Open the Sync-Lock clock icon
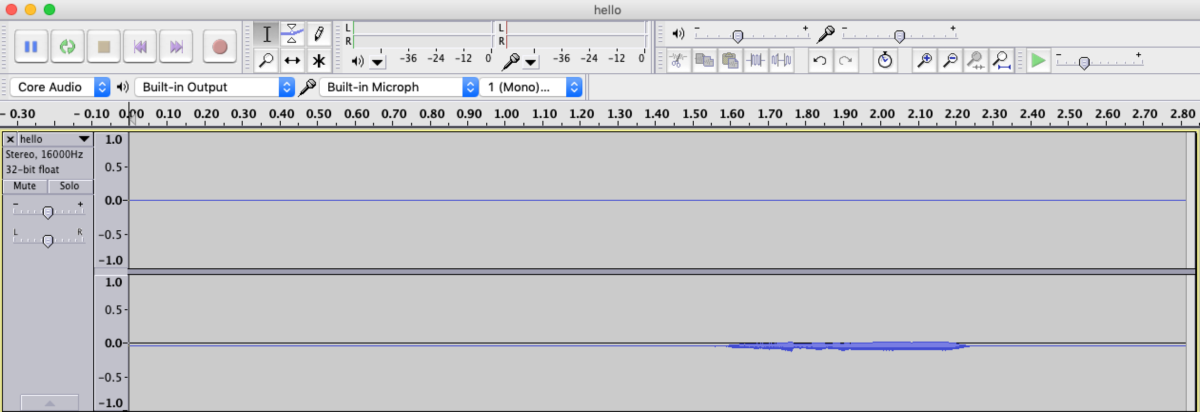Image resolution: width=1200 pixels, height=412 pixels. (x=885, y=61)
